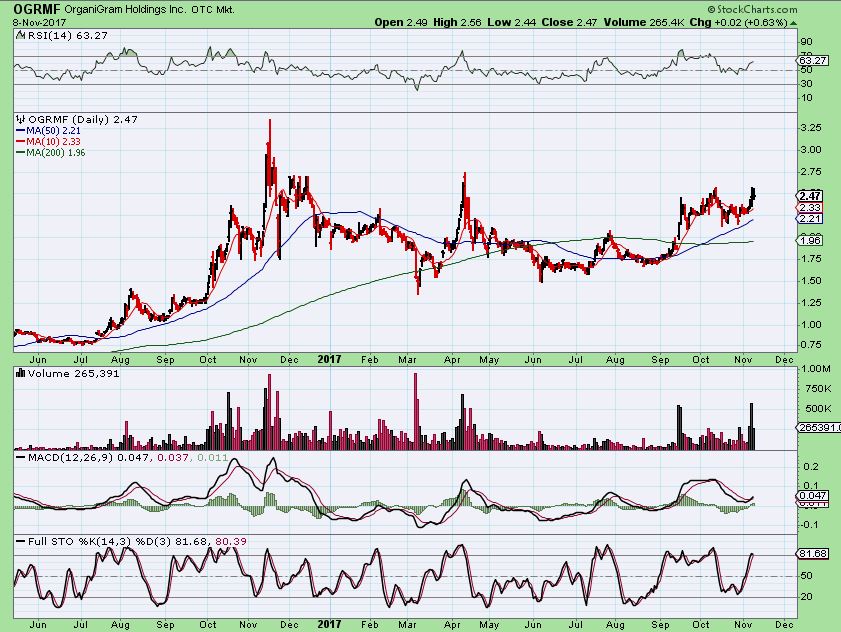Click the 8-Nov-2017 date label

[x=39, y=23]
